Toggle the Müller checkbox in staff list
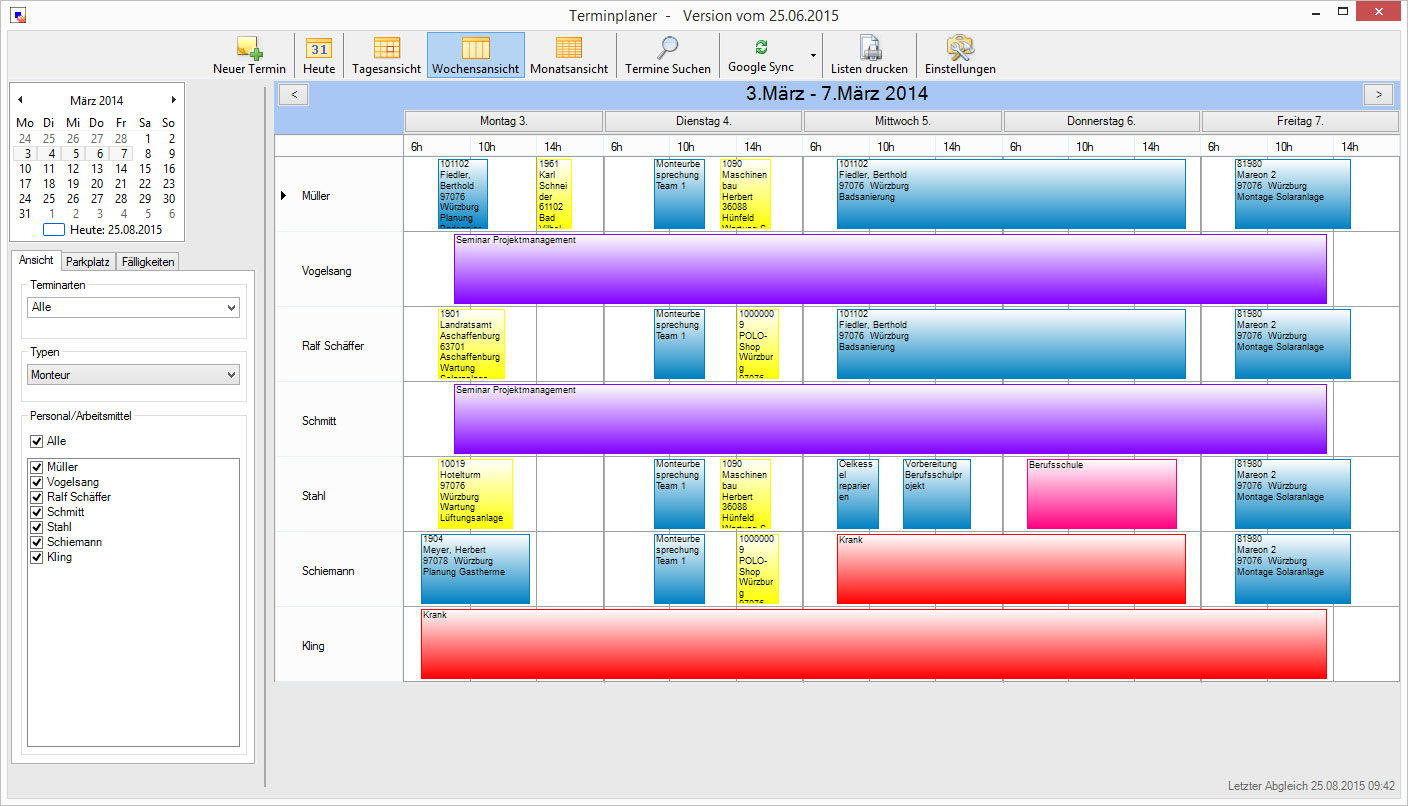The width and height of the screenshot is (1408, 806). pyautogui.click(x=37, y=467)
